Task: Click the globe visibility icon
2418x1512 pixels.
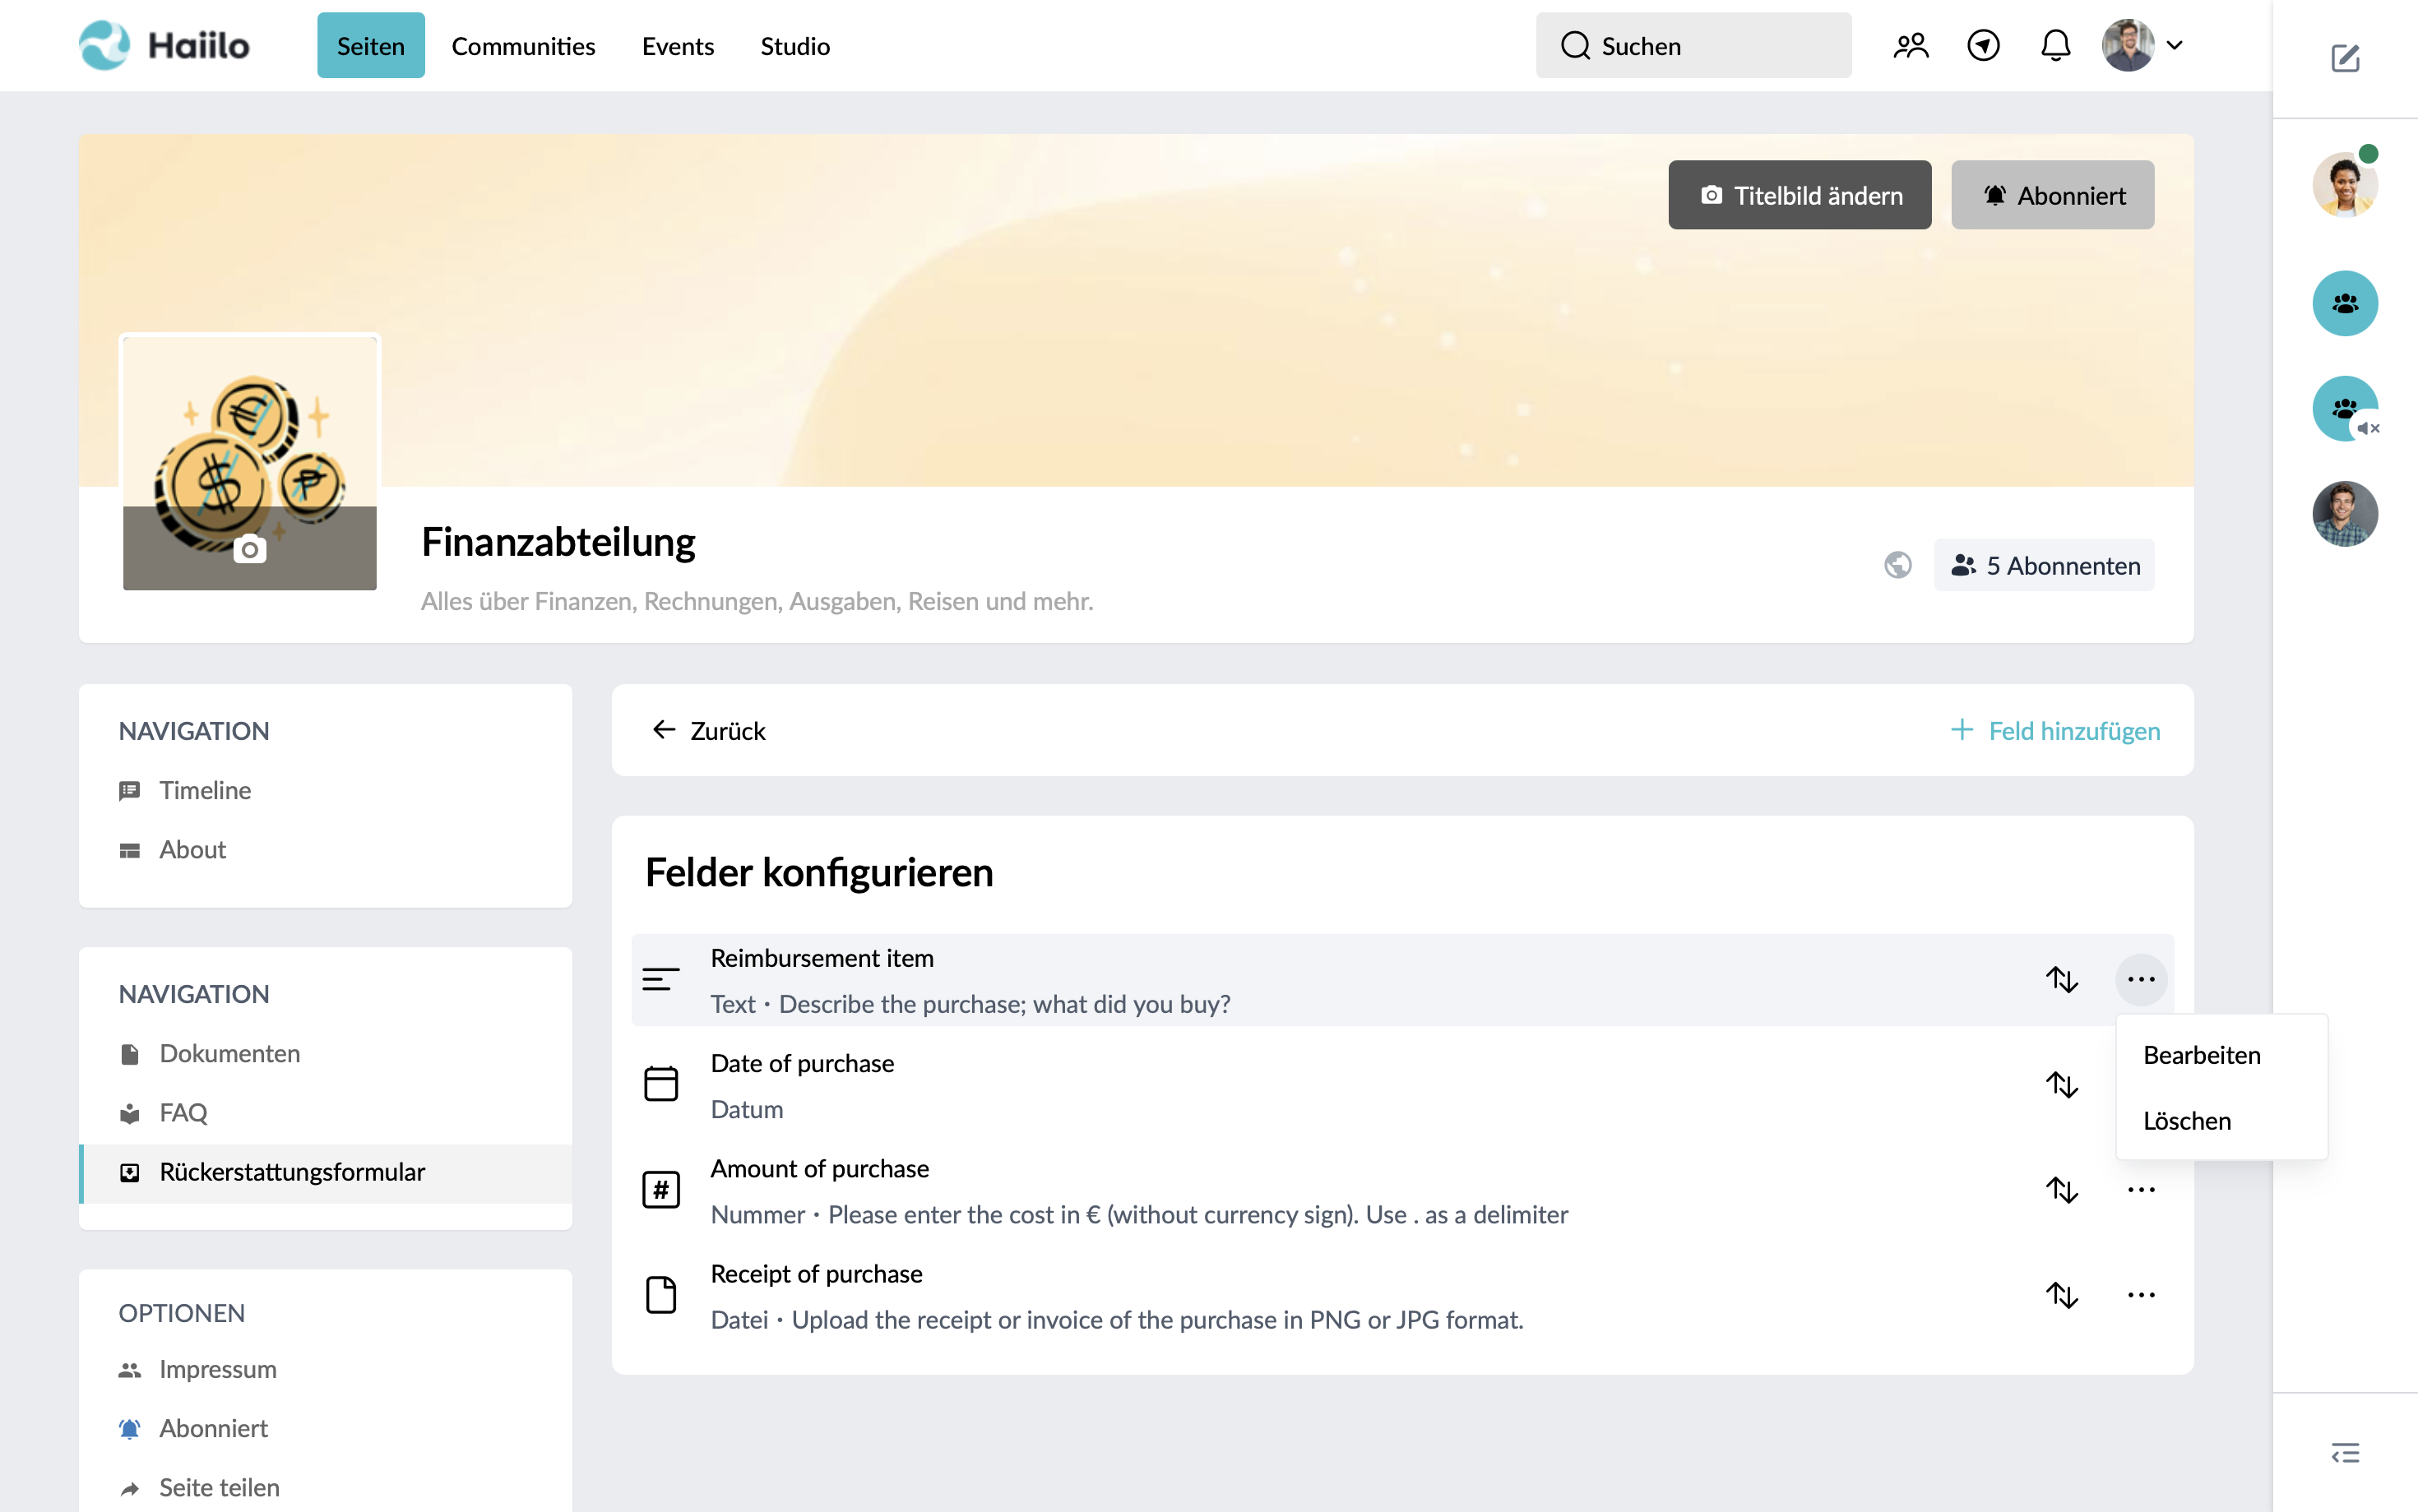Action: [x=1897, y=566]
